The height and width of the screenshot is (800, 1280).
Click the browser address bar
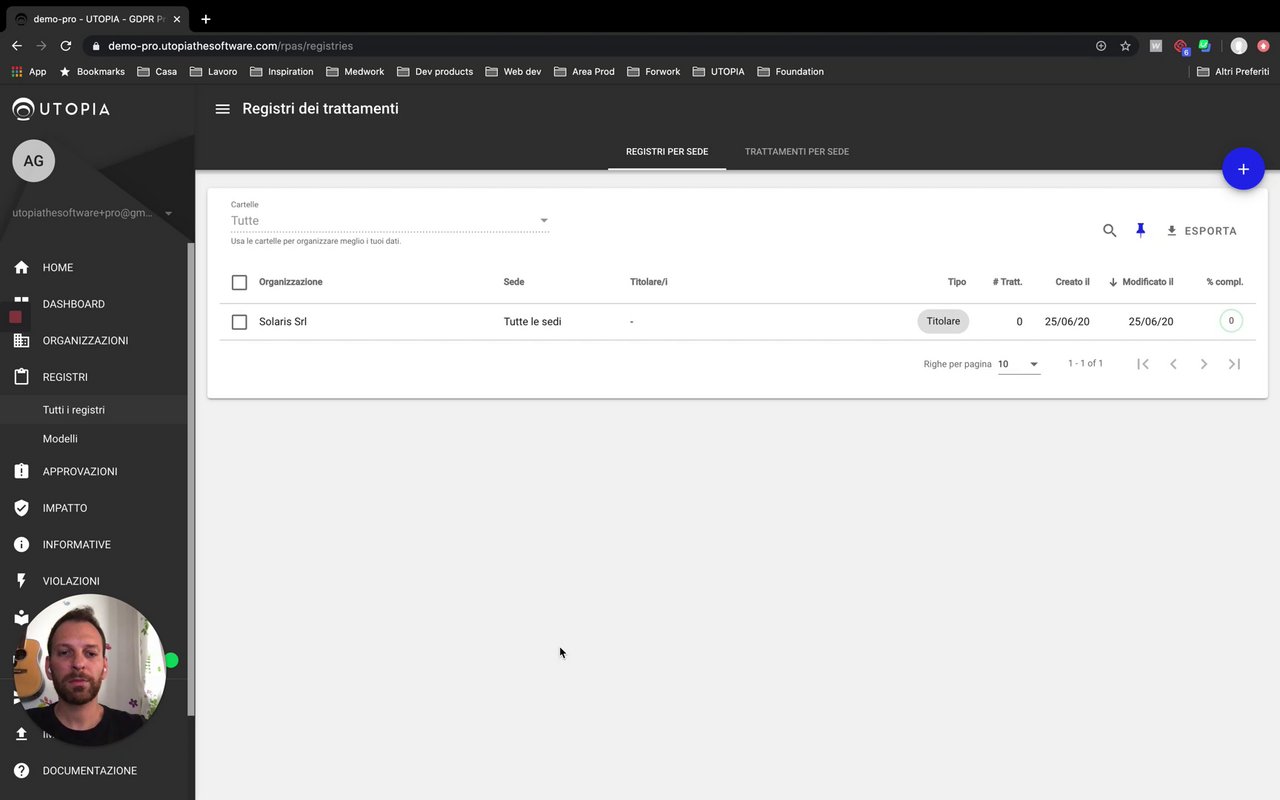pyautogui.click(x=590, y=46)
